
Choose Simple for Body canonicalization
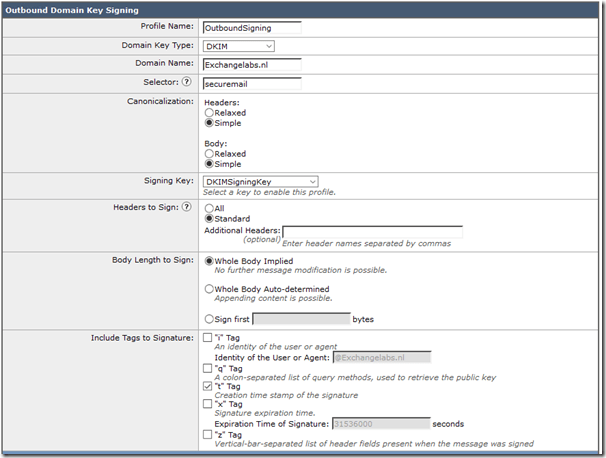[x=208, y=165]
